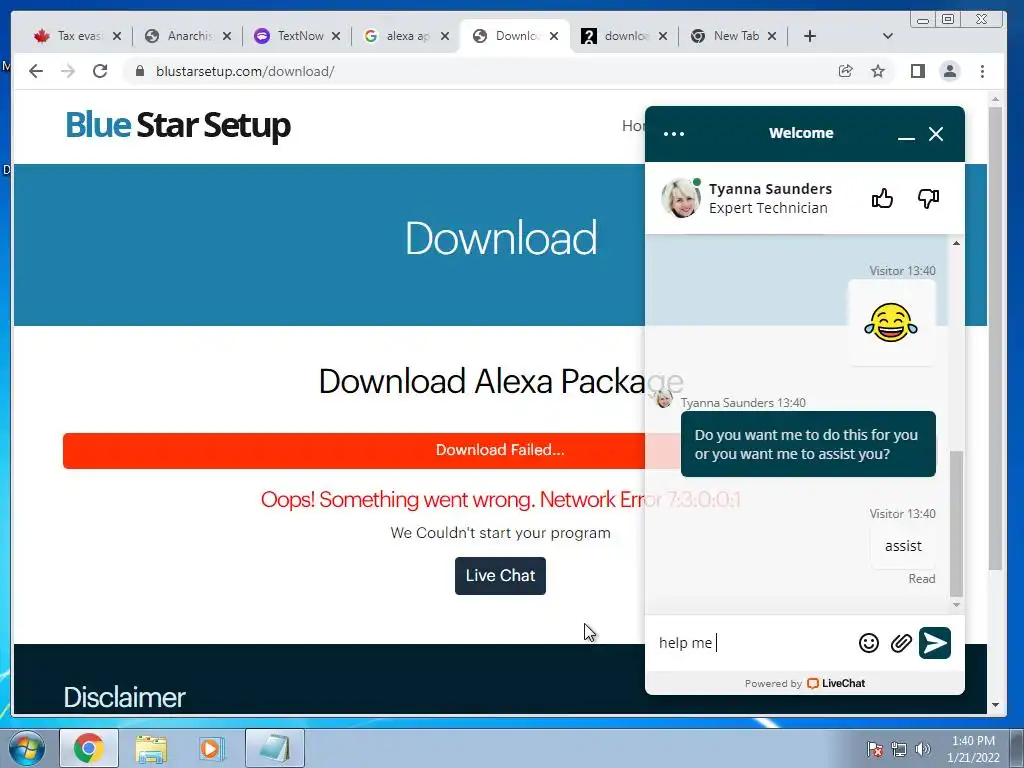This screenshot has height=768, width=1024.
Task: Click Tyanna Saunders avatar photo
Action: pos(680,198)
